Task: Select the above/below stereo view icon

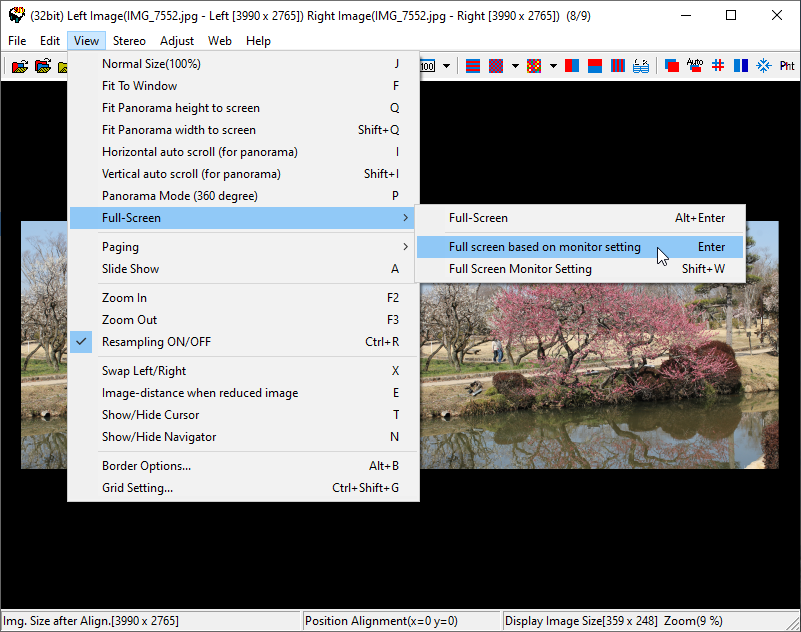Action: [595, 66]
